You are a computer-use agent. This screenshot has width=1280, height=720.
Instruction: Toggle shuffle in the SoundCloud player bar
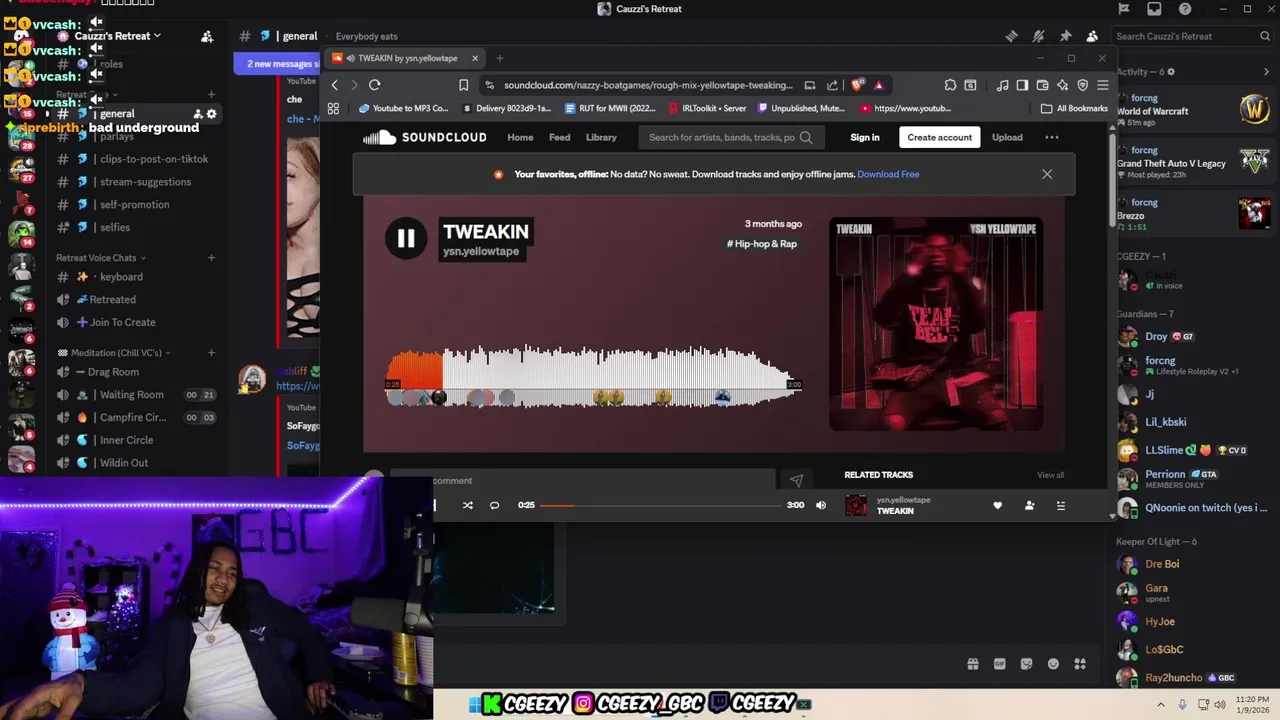pyautogui.click(x=467, y=505)
